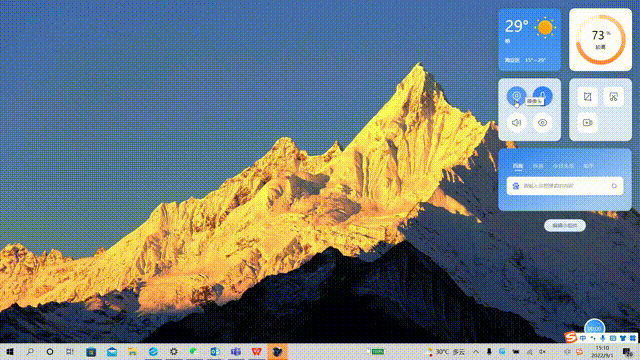Image resolution: width=640 pixels, height=360 pixels.
Task: Click the widget search input field
Action: (x=565, y=186)
